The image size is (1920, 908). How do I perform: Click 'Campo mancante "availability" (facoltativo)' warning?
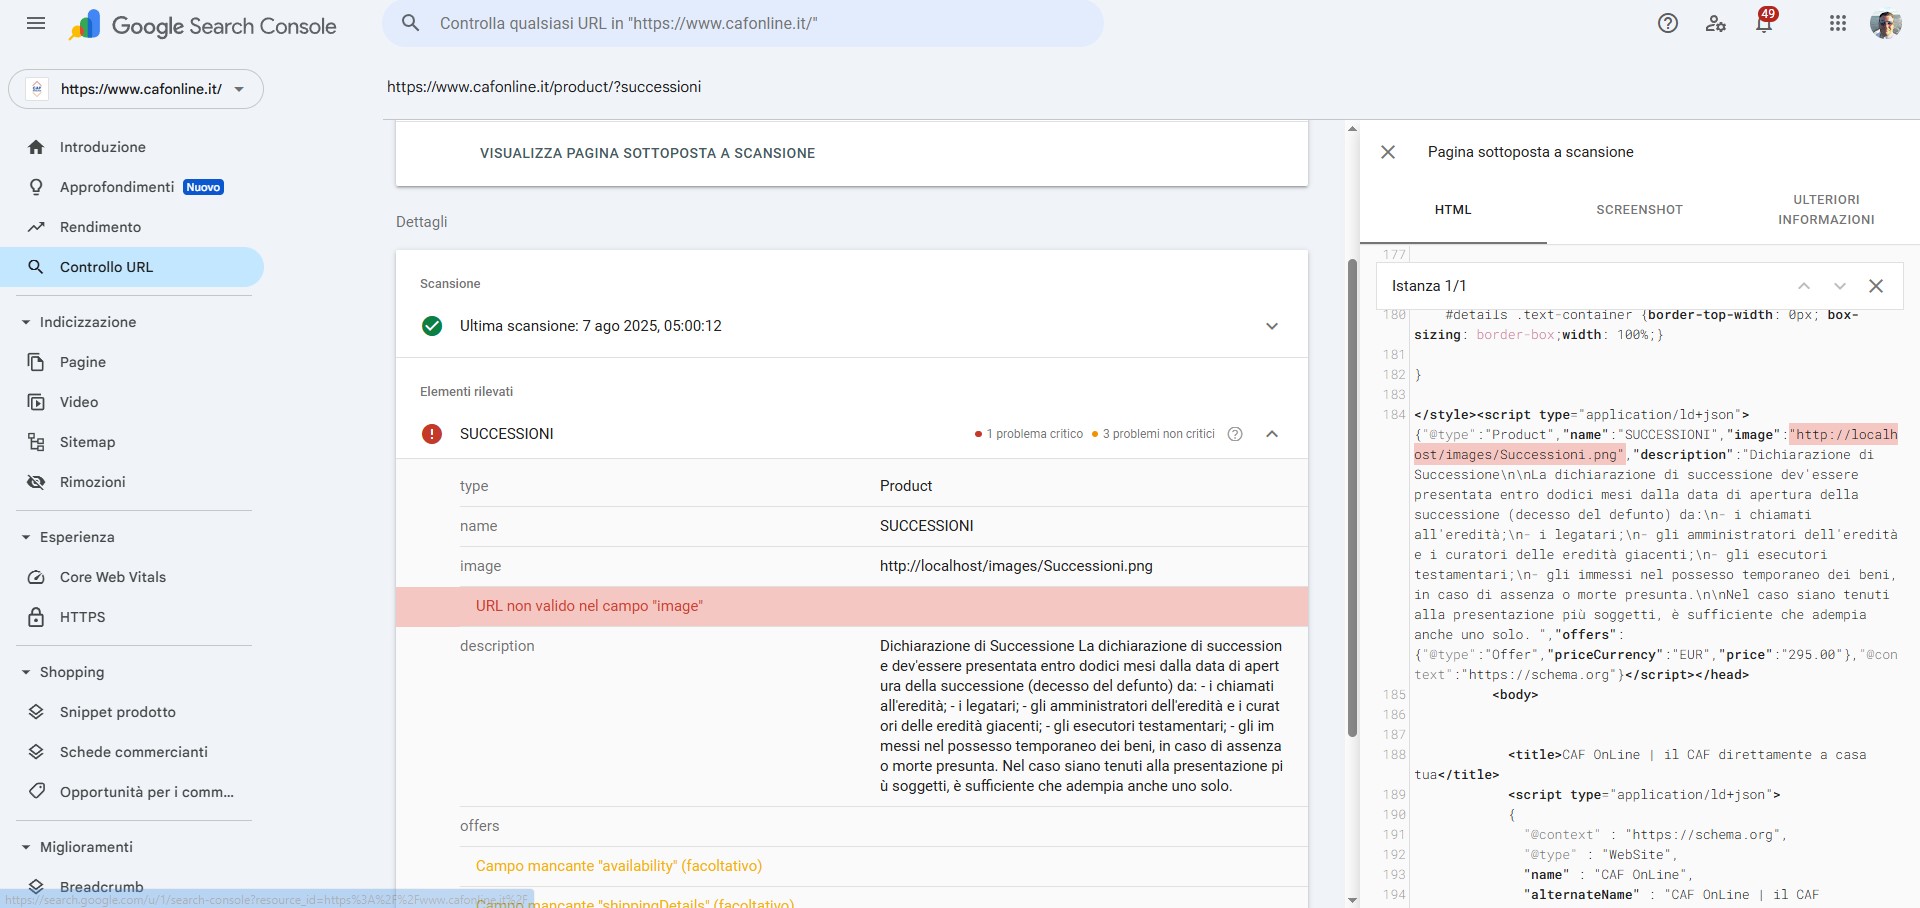coord(619,866)
